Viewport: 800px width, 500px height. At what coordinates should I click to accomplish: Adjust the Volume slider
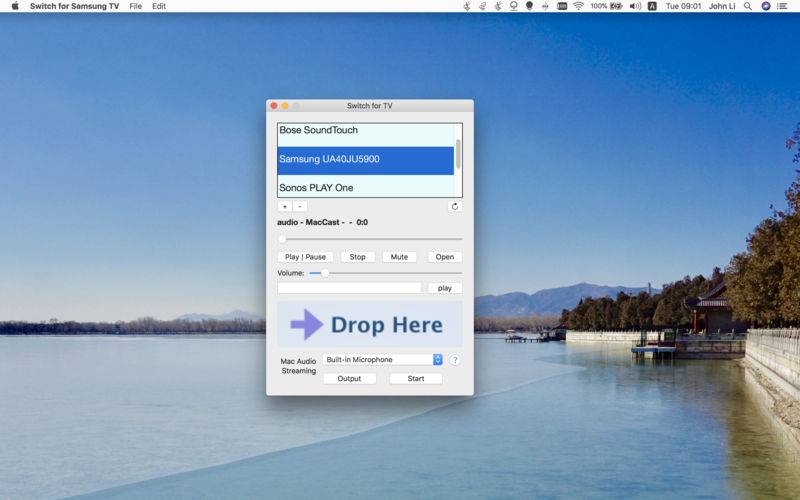point(385,273)
